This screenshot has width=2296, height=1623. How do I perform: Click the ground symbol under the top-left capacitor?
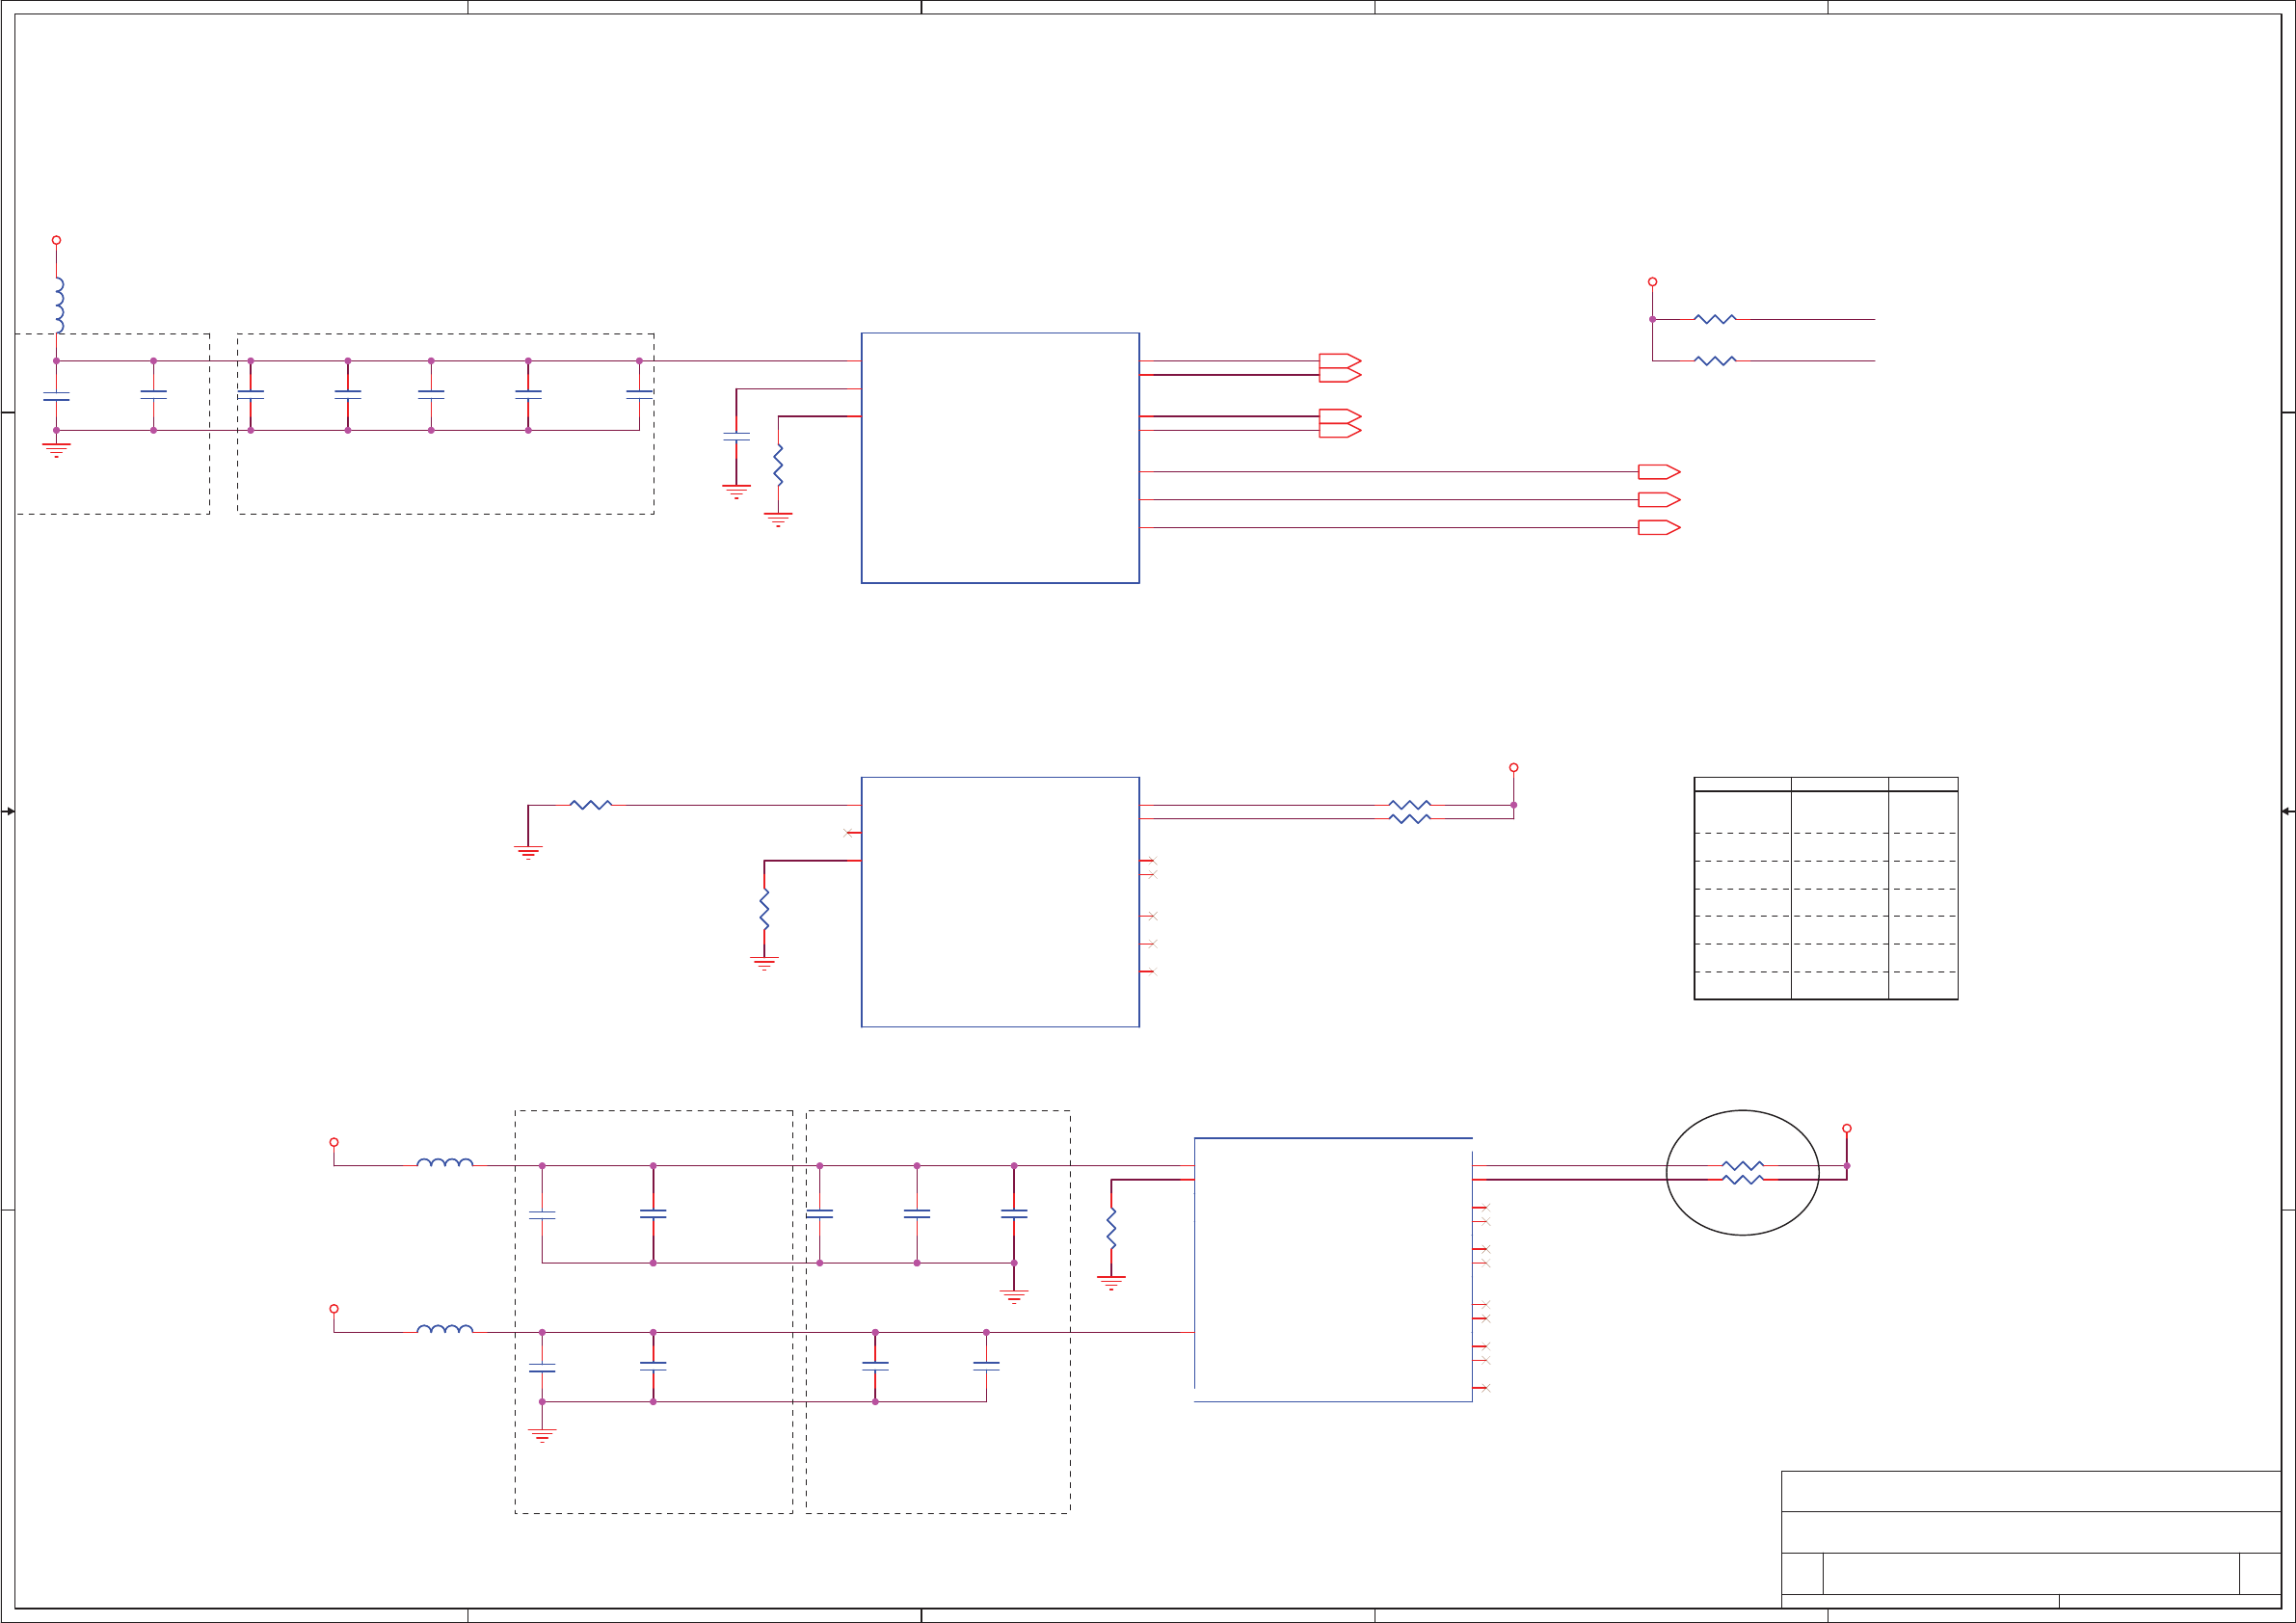coord(56,450)
